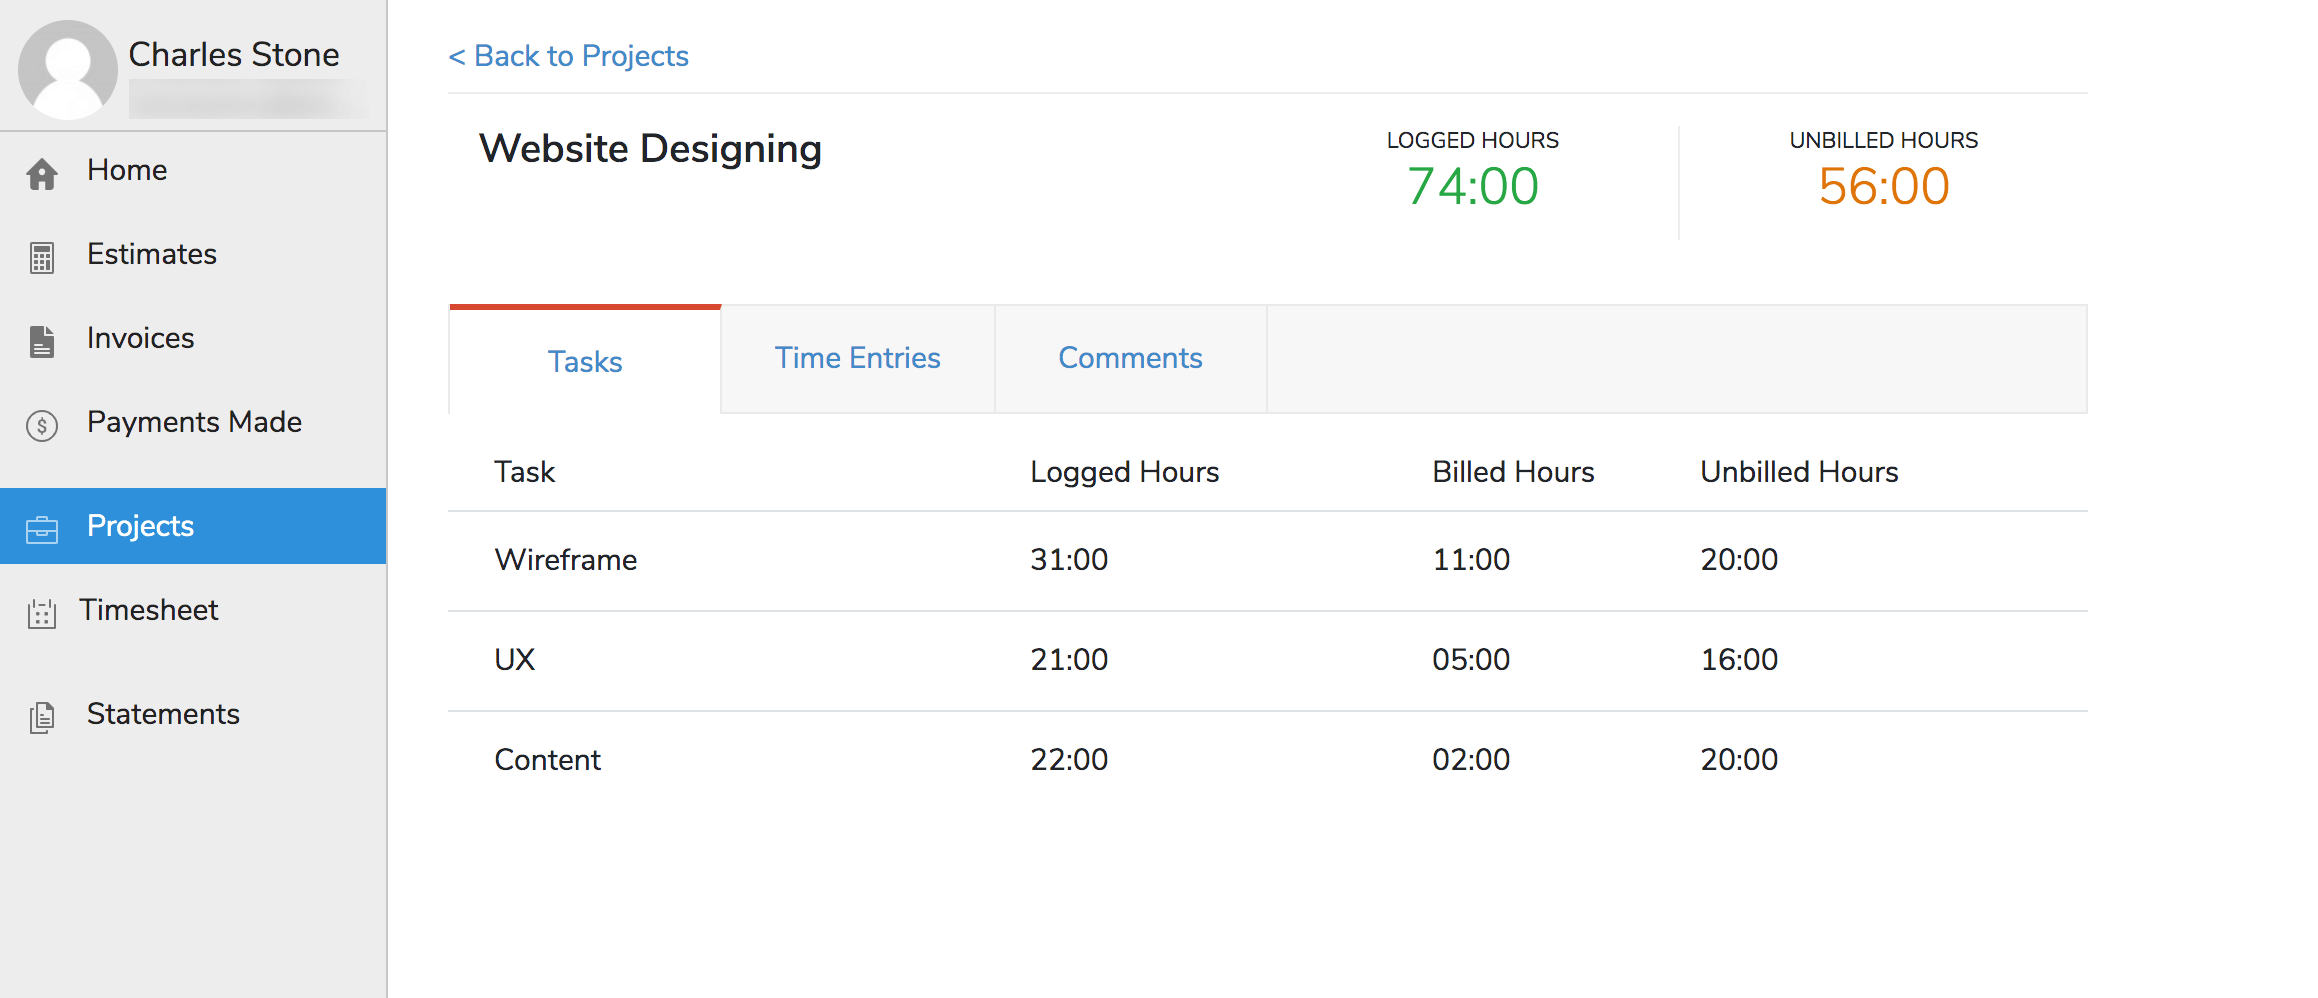
Task: Select the Tasks tab
Action: [x=585, y=361]
